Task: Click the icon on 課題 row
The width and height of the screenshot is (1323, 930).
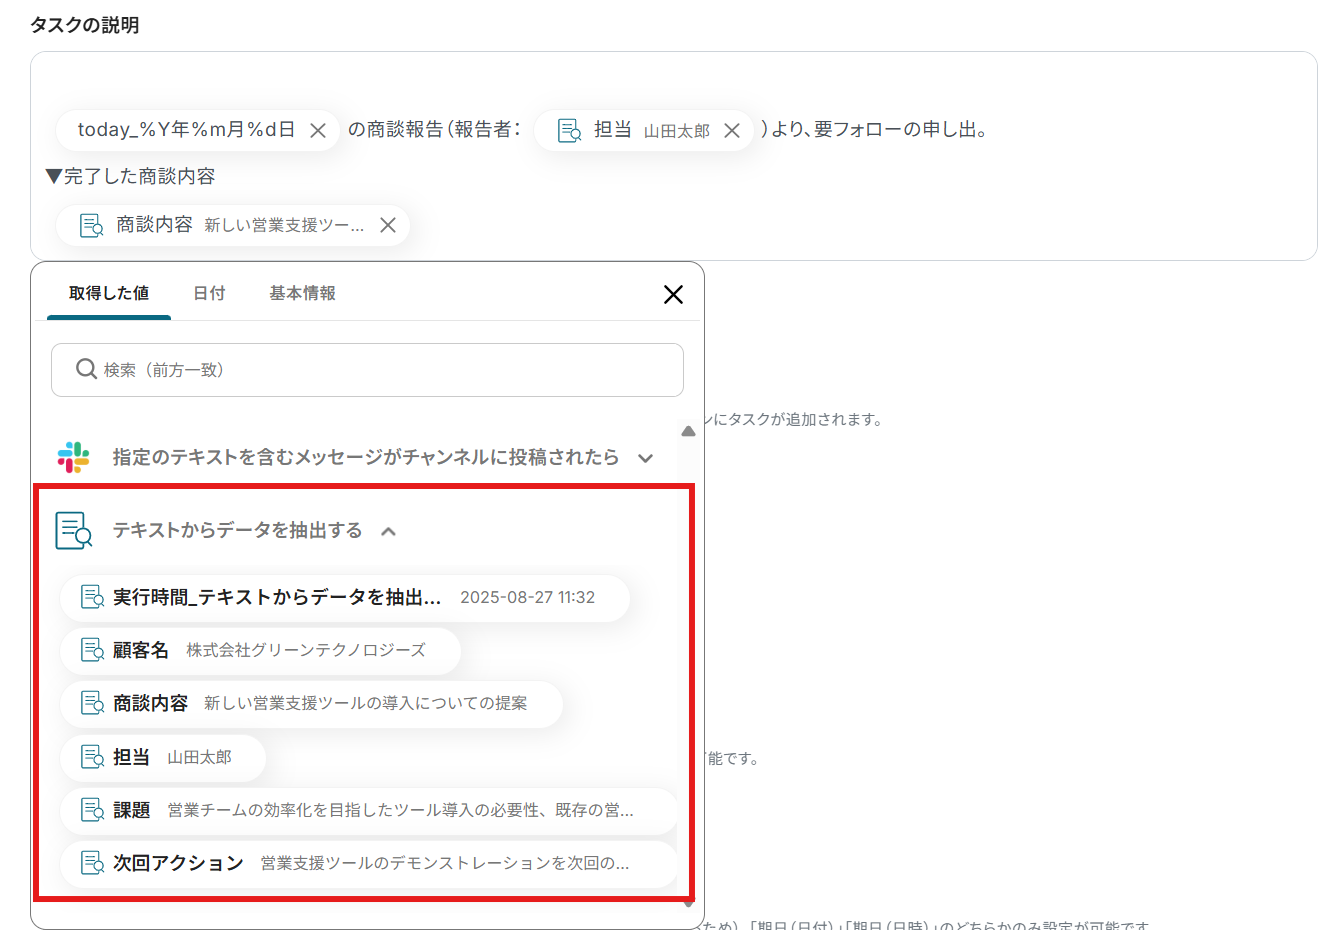Action: coord(92,810)
